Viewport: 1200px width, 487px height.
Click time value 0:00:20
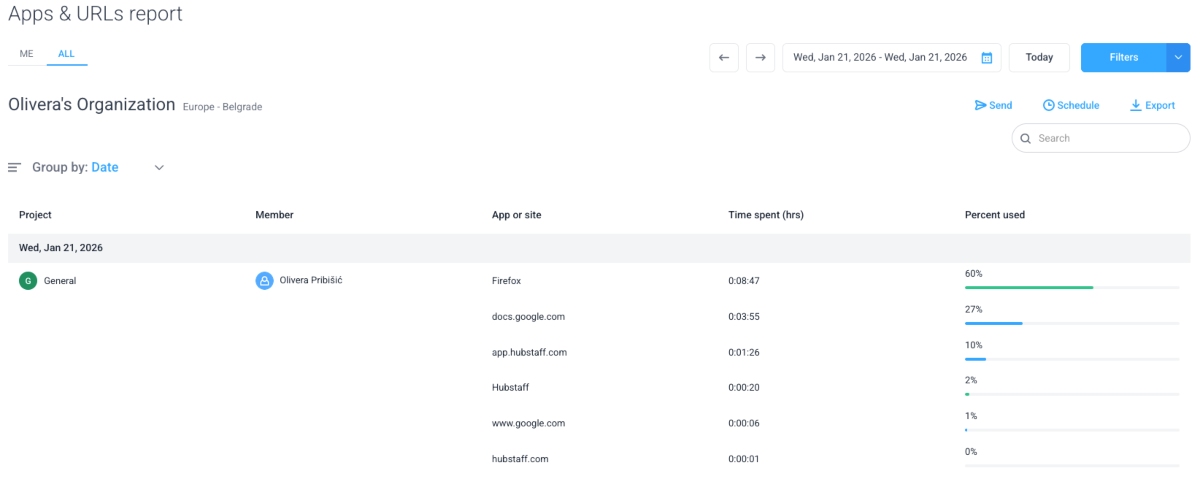(745, 388)
